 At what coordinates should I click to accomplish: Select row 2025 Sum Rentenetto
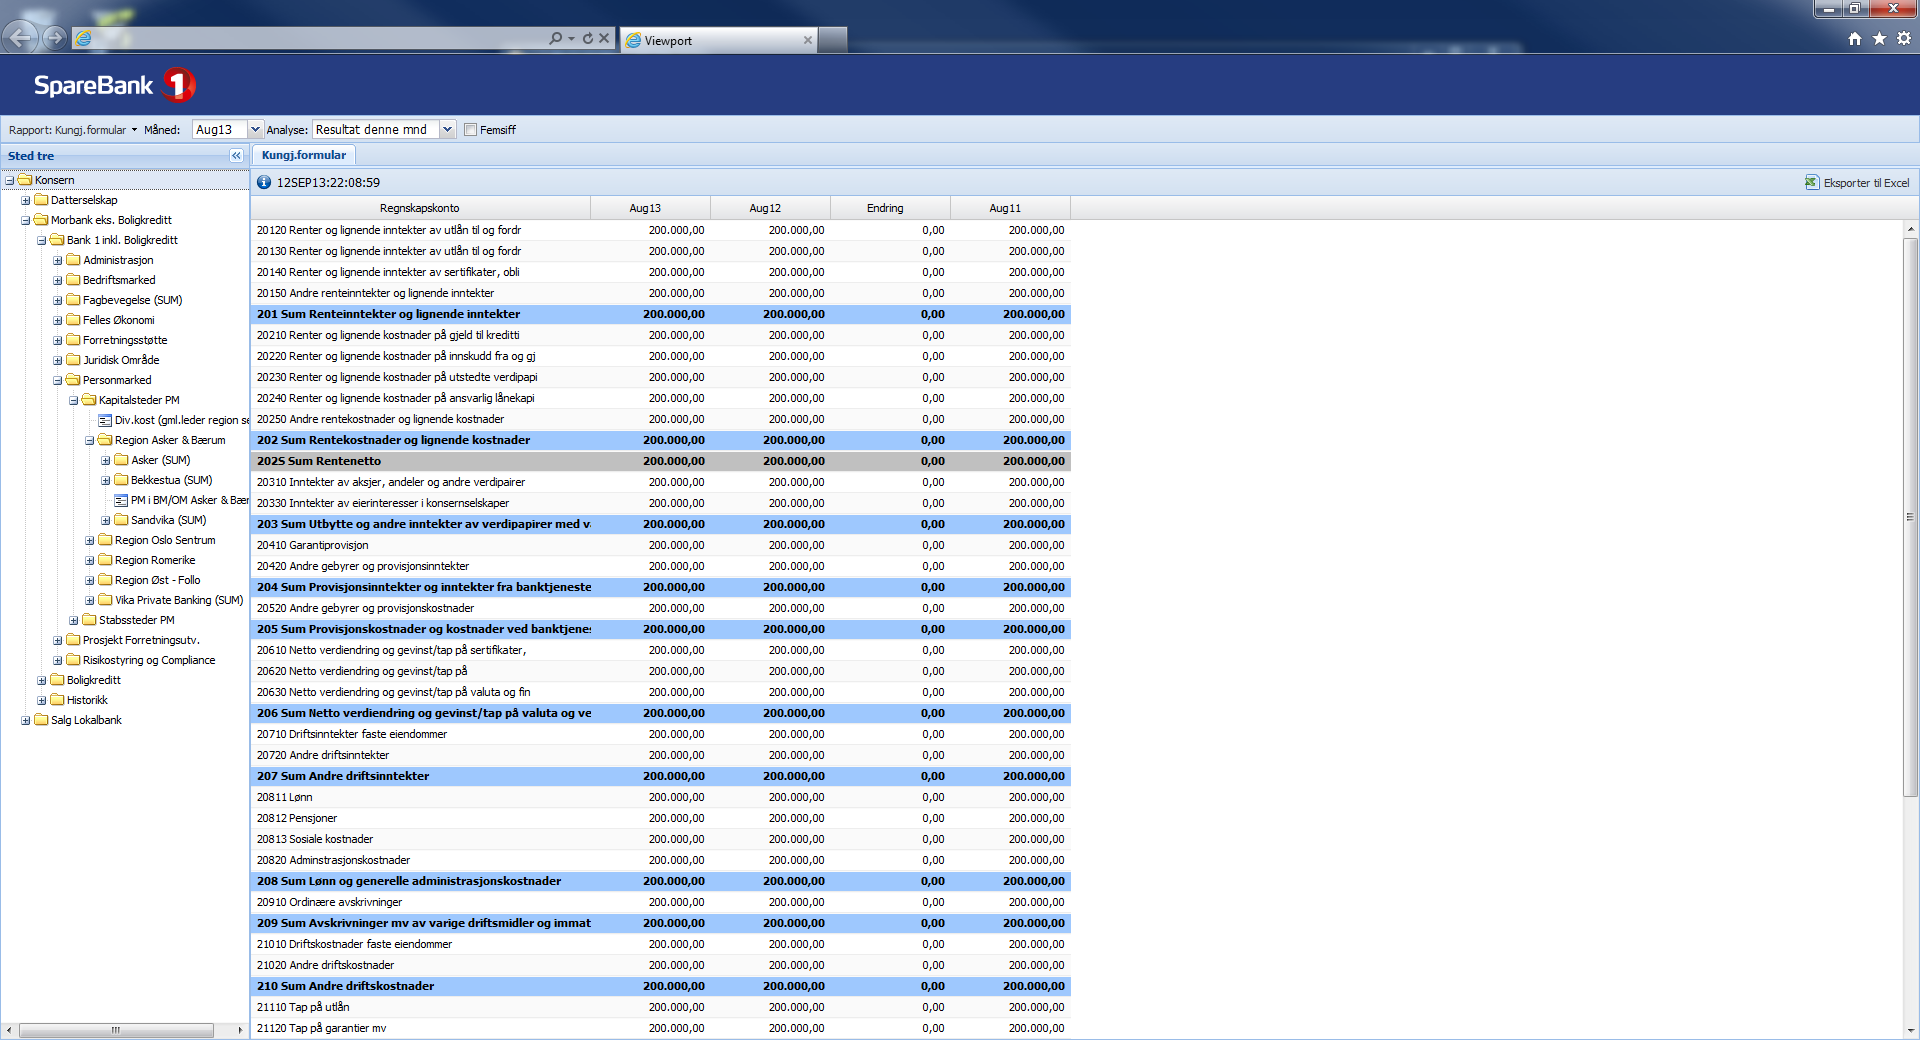coord(660,461)
